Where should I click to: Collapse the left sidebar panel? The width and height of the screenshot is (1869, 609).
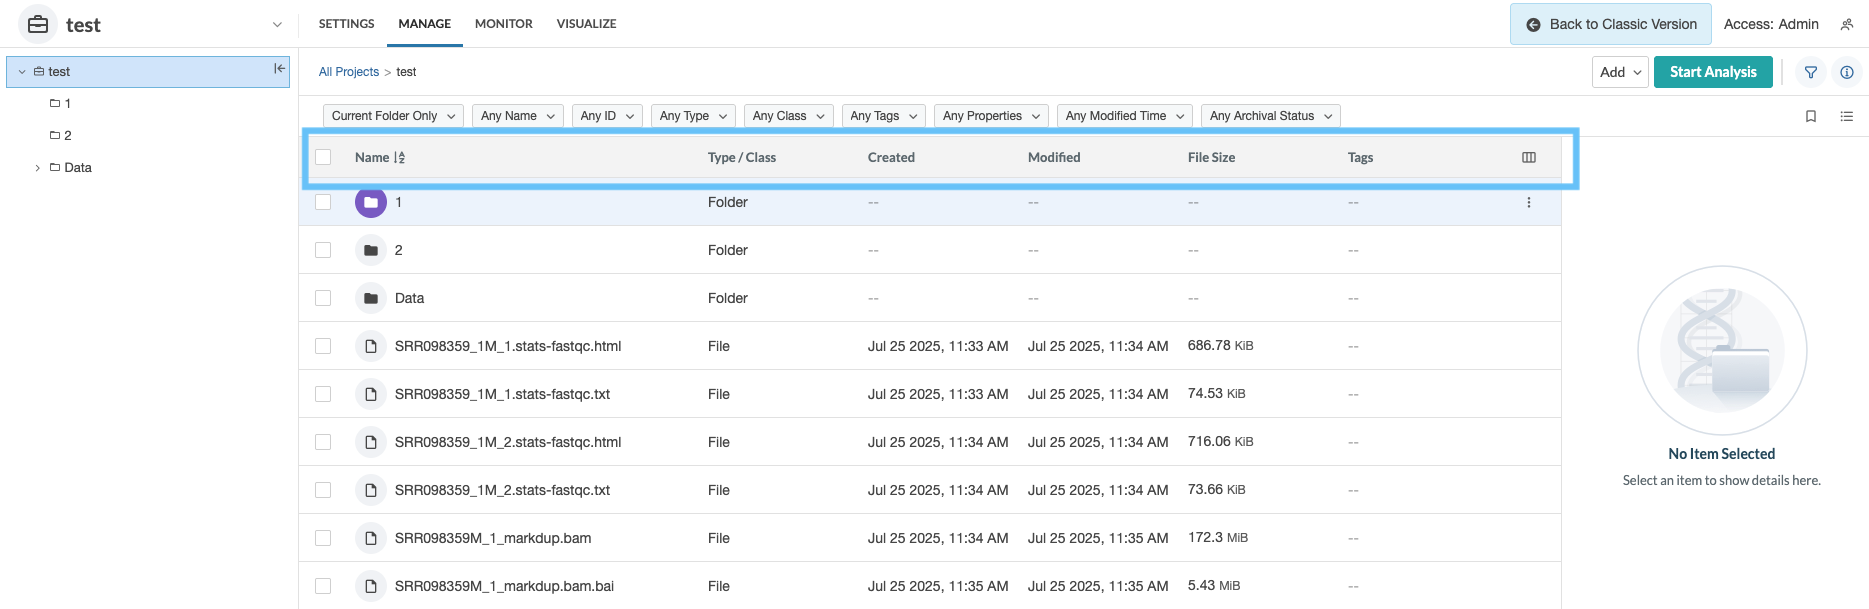coord(279,69)
